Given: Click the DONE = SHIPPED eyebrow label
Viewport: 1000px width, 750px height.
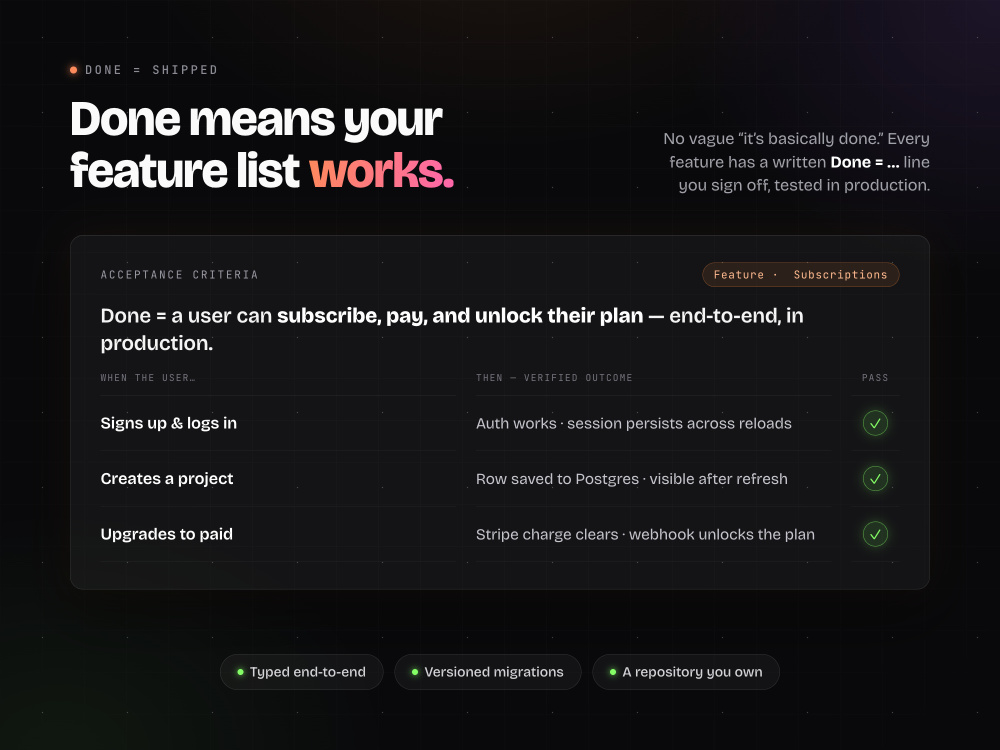Looking at the screenshot, I should tap(151, 70).
